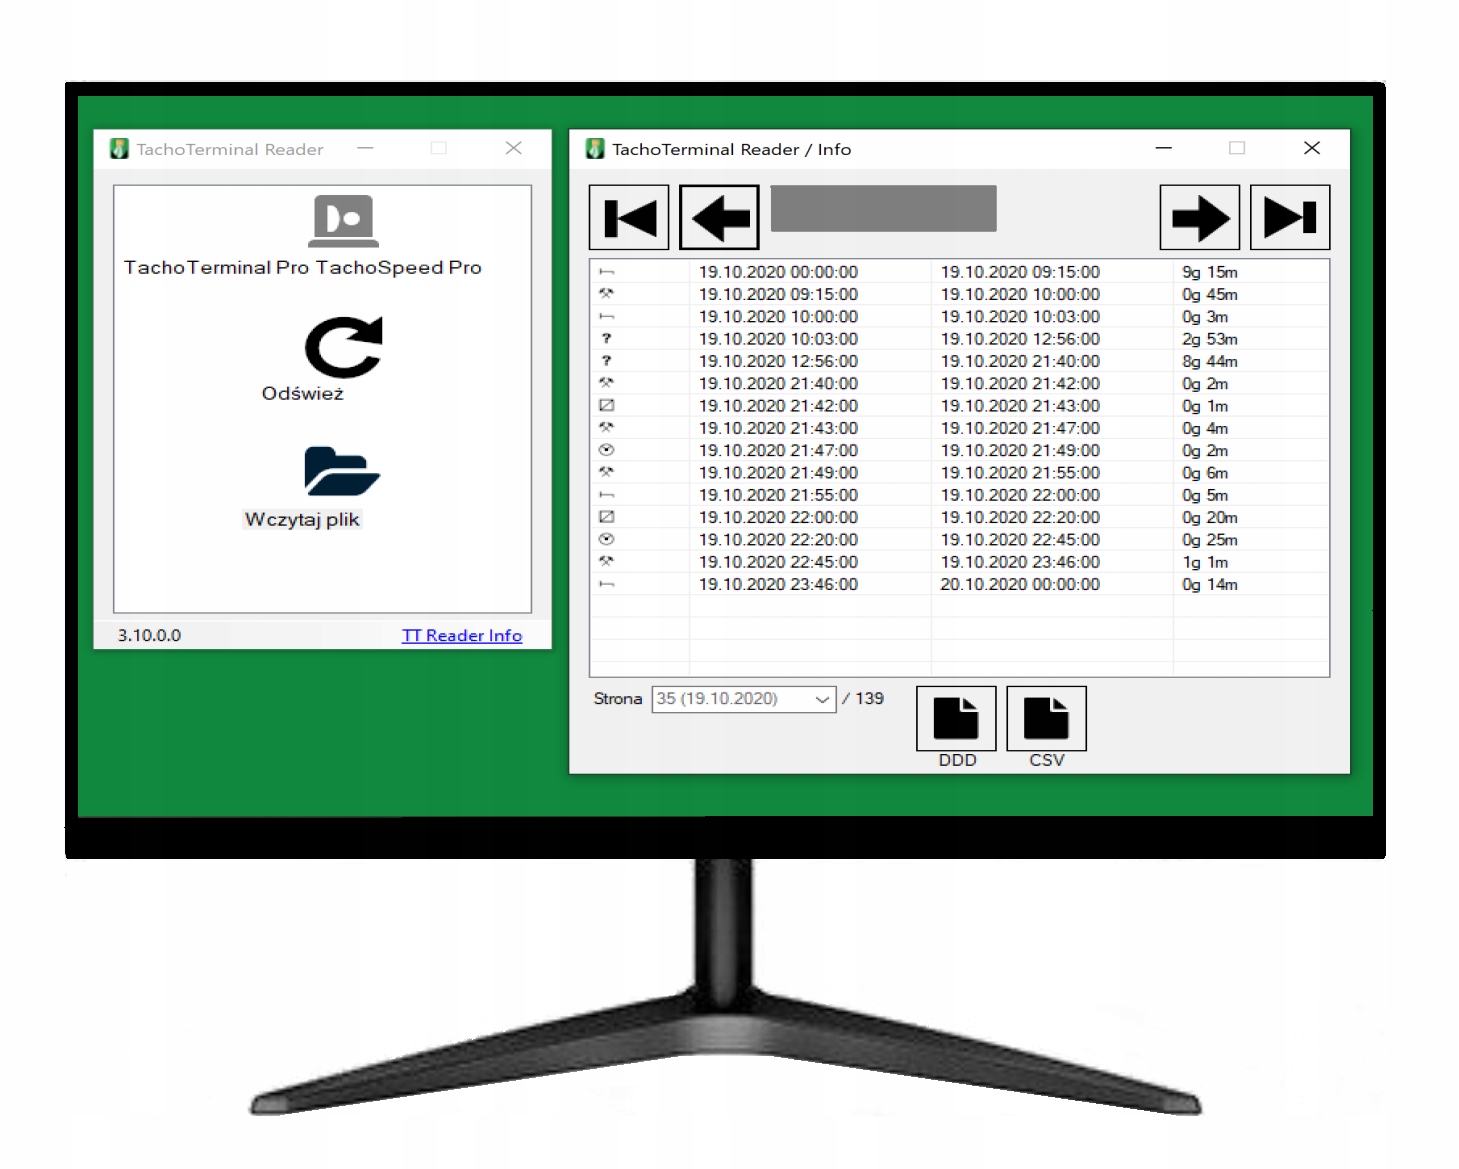Click the work icon in the 09:15:00 start row
1459x1169 pixels.
[x=606, y=294]
